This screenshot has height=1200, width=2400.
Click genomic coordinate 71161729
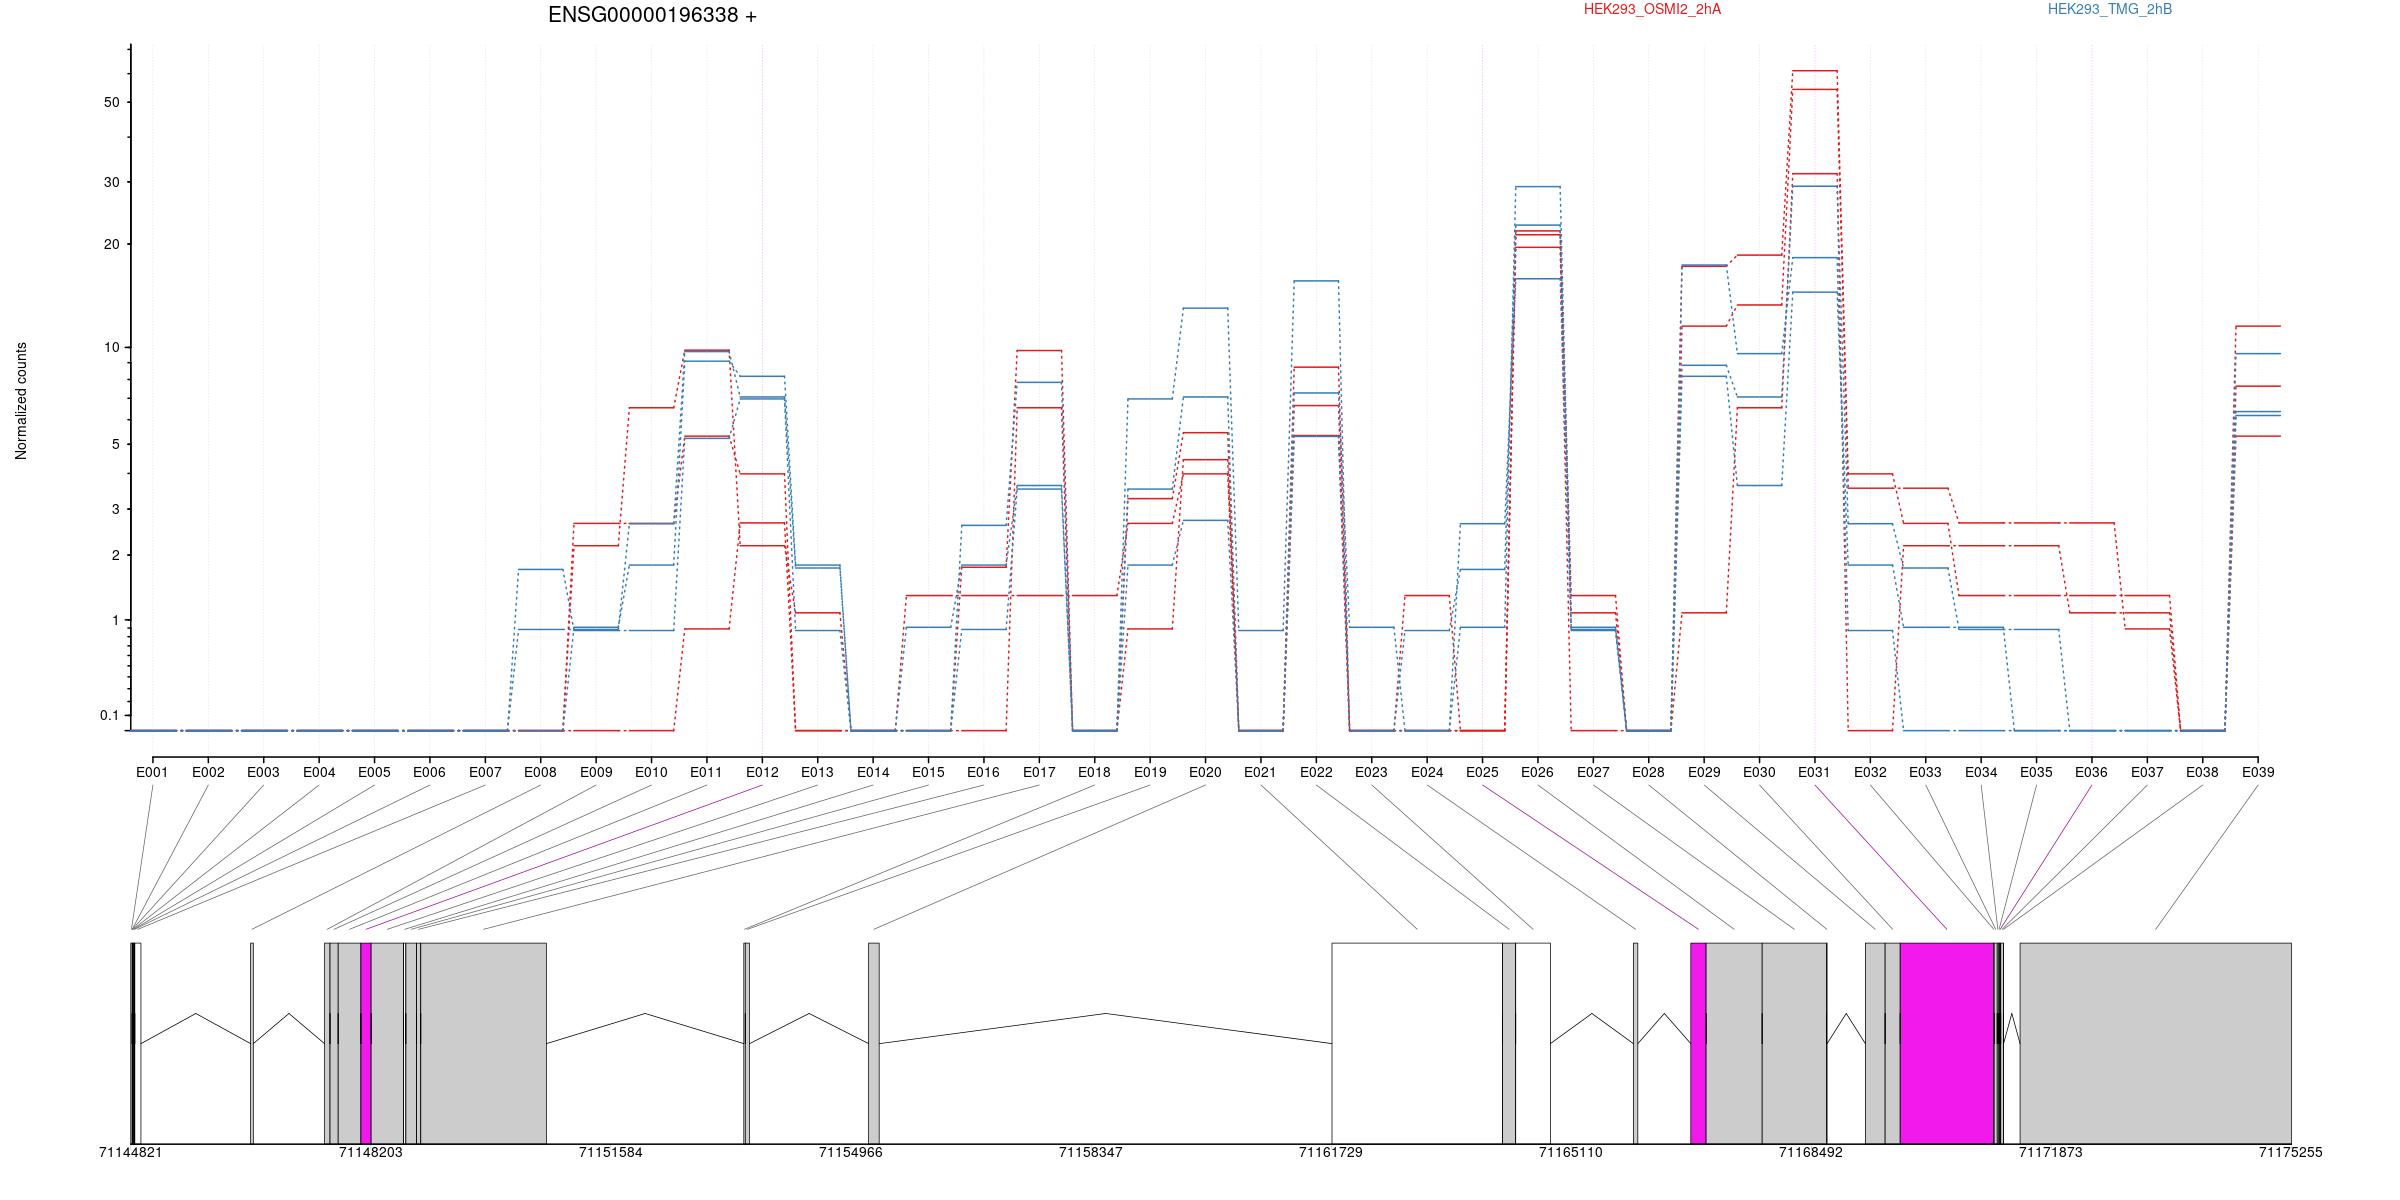pos(1331,1153)
